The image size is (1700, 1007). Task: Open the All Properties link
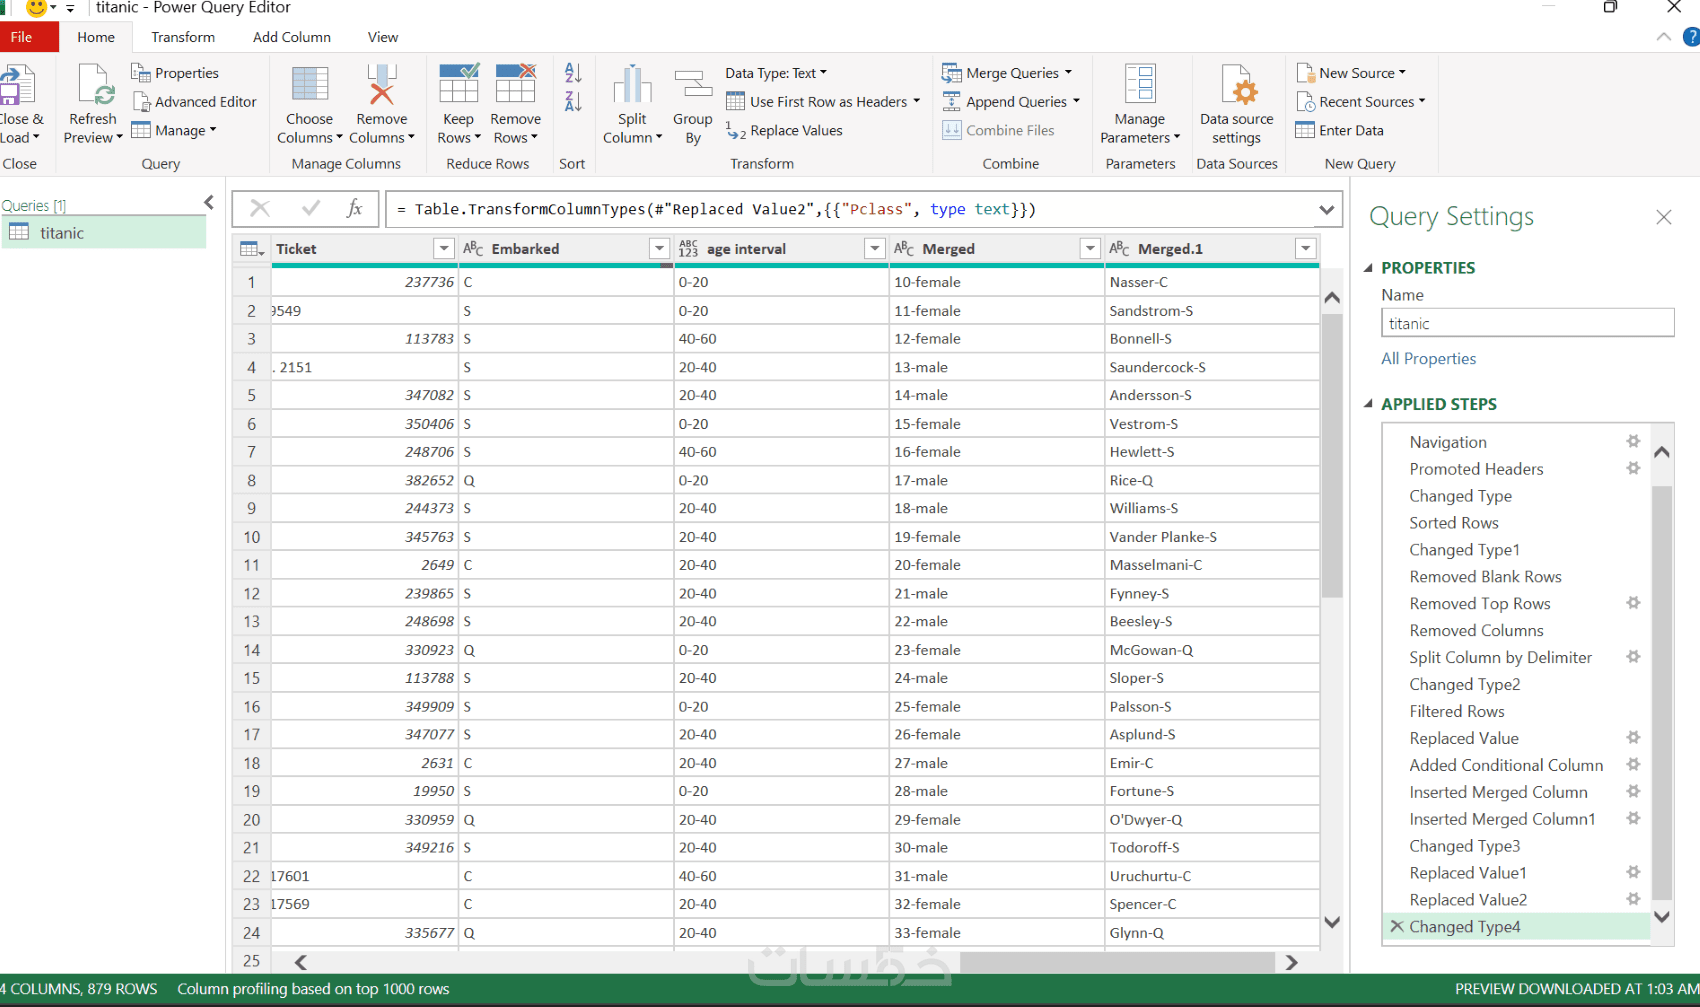[x=1428, y=359]
